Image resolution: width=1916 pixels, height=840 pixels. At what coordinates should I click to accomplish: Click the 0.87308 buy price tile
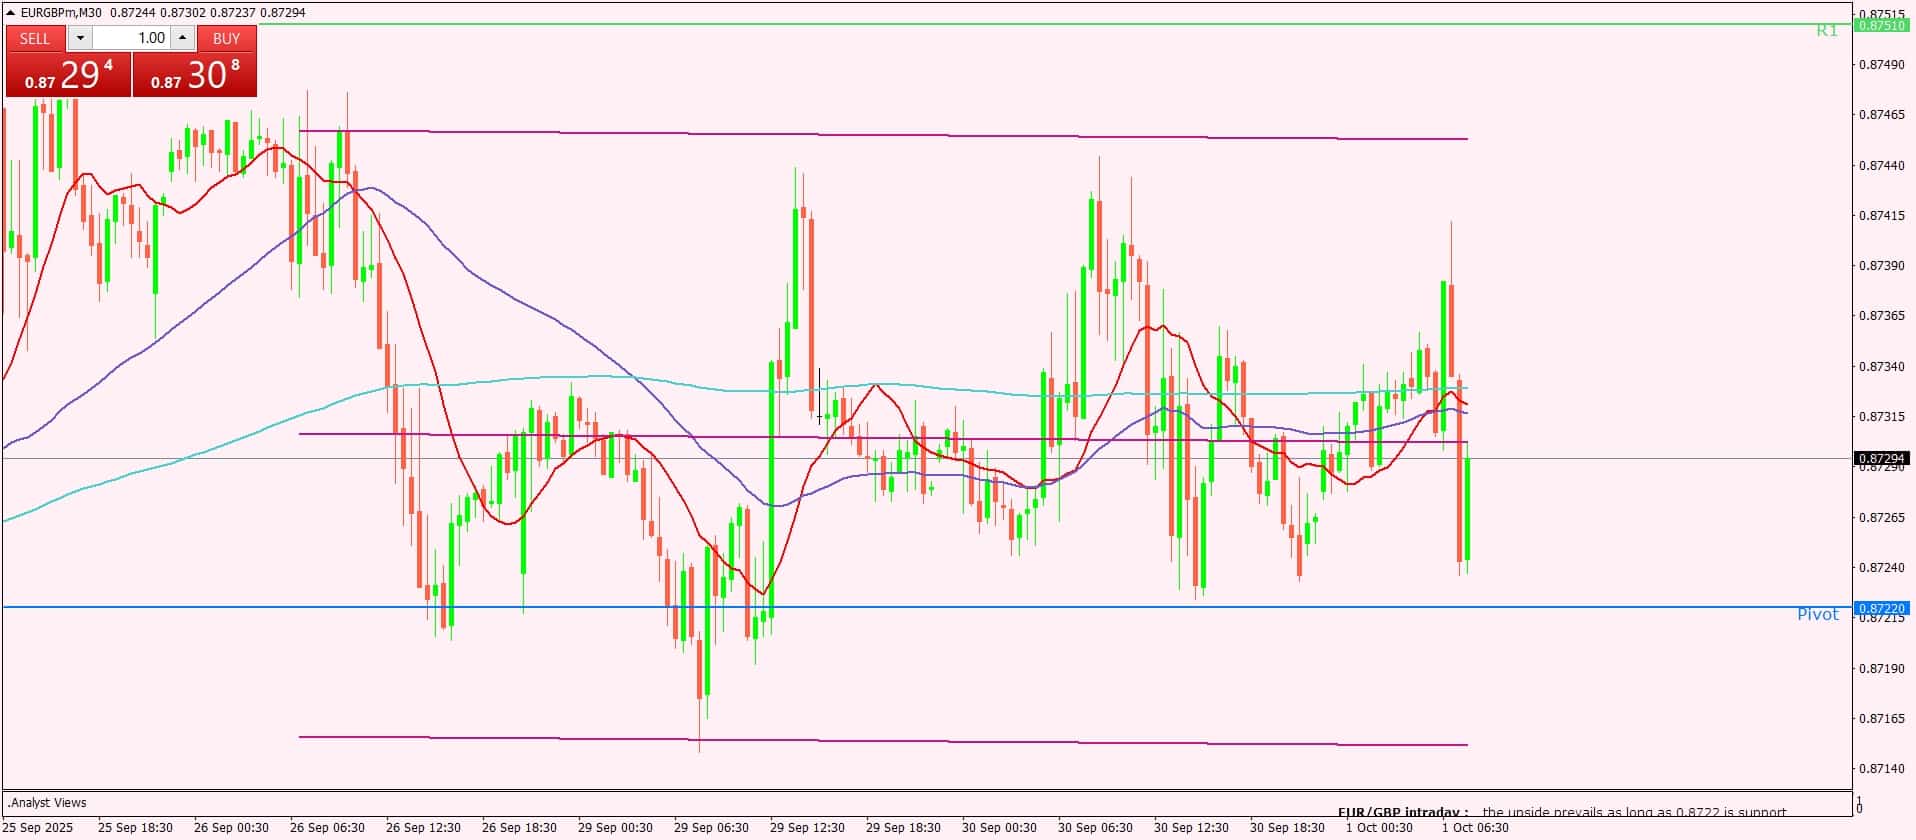click(x=195, y=75)
